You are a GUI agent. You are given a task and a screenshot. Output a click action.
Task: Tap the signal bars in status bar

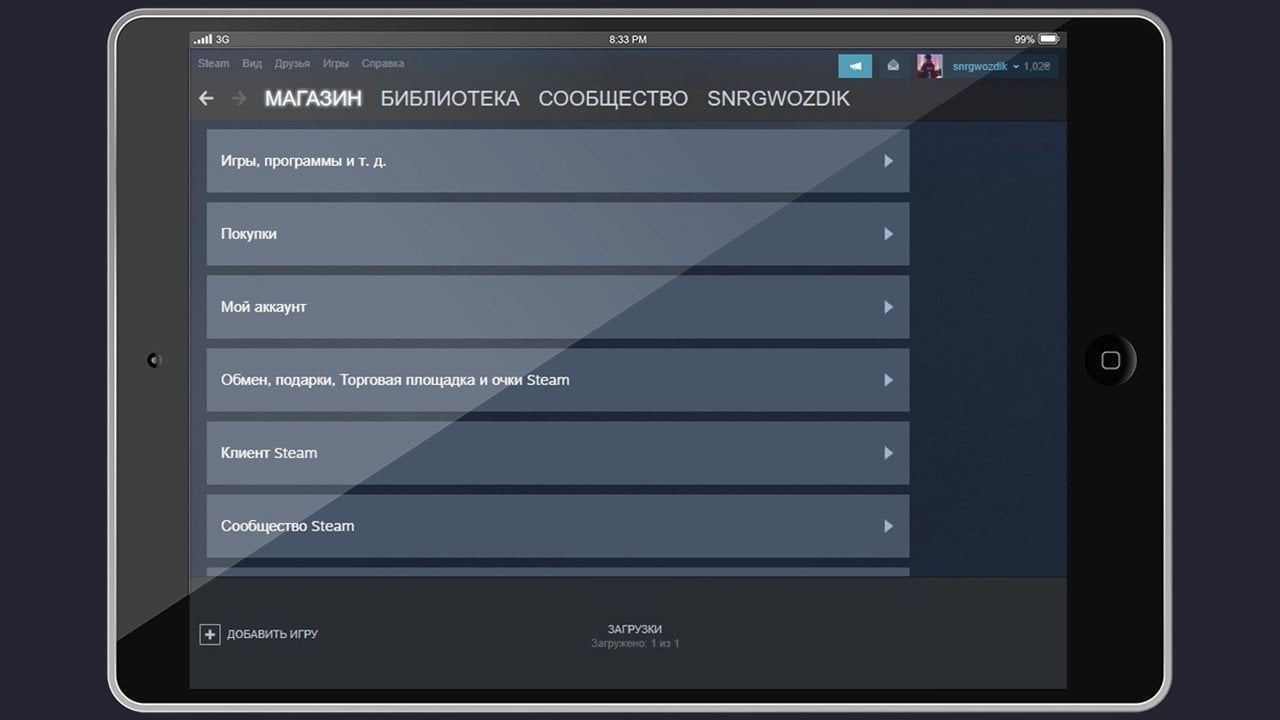tap(203, 39)
